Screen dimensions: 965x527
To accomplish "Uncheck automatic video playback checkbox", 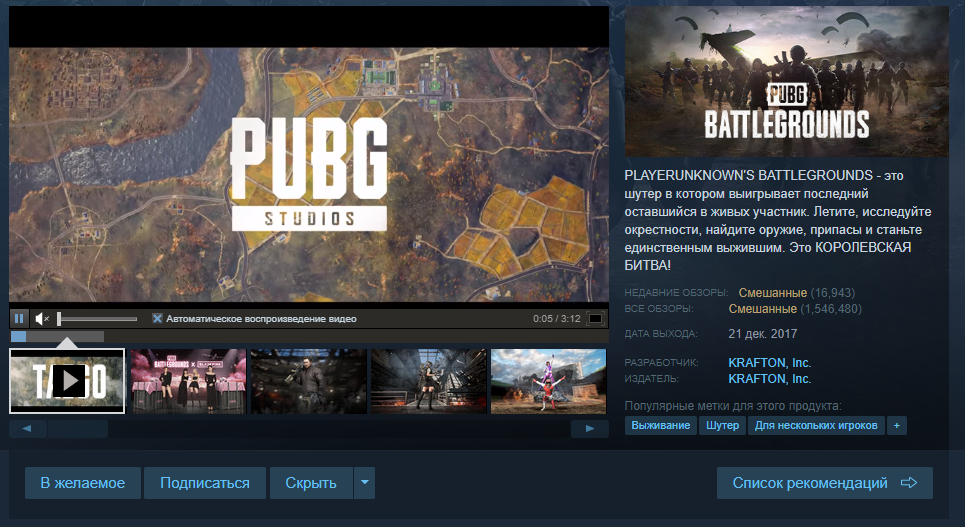I will point(157,318).
